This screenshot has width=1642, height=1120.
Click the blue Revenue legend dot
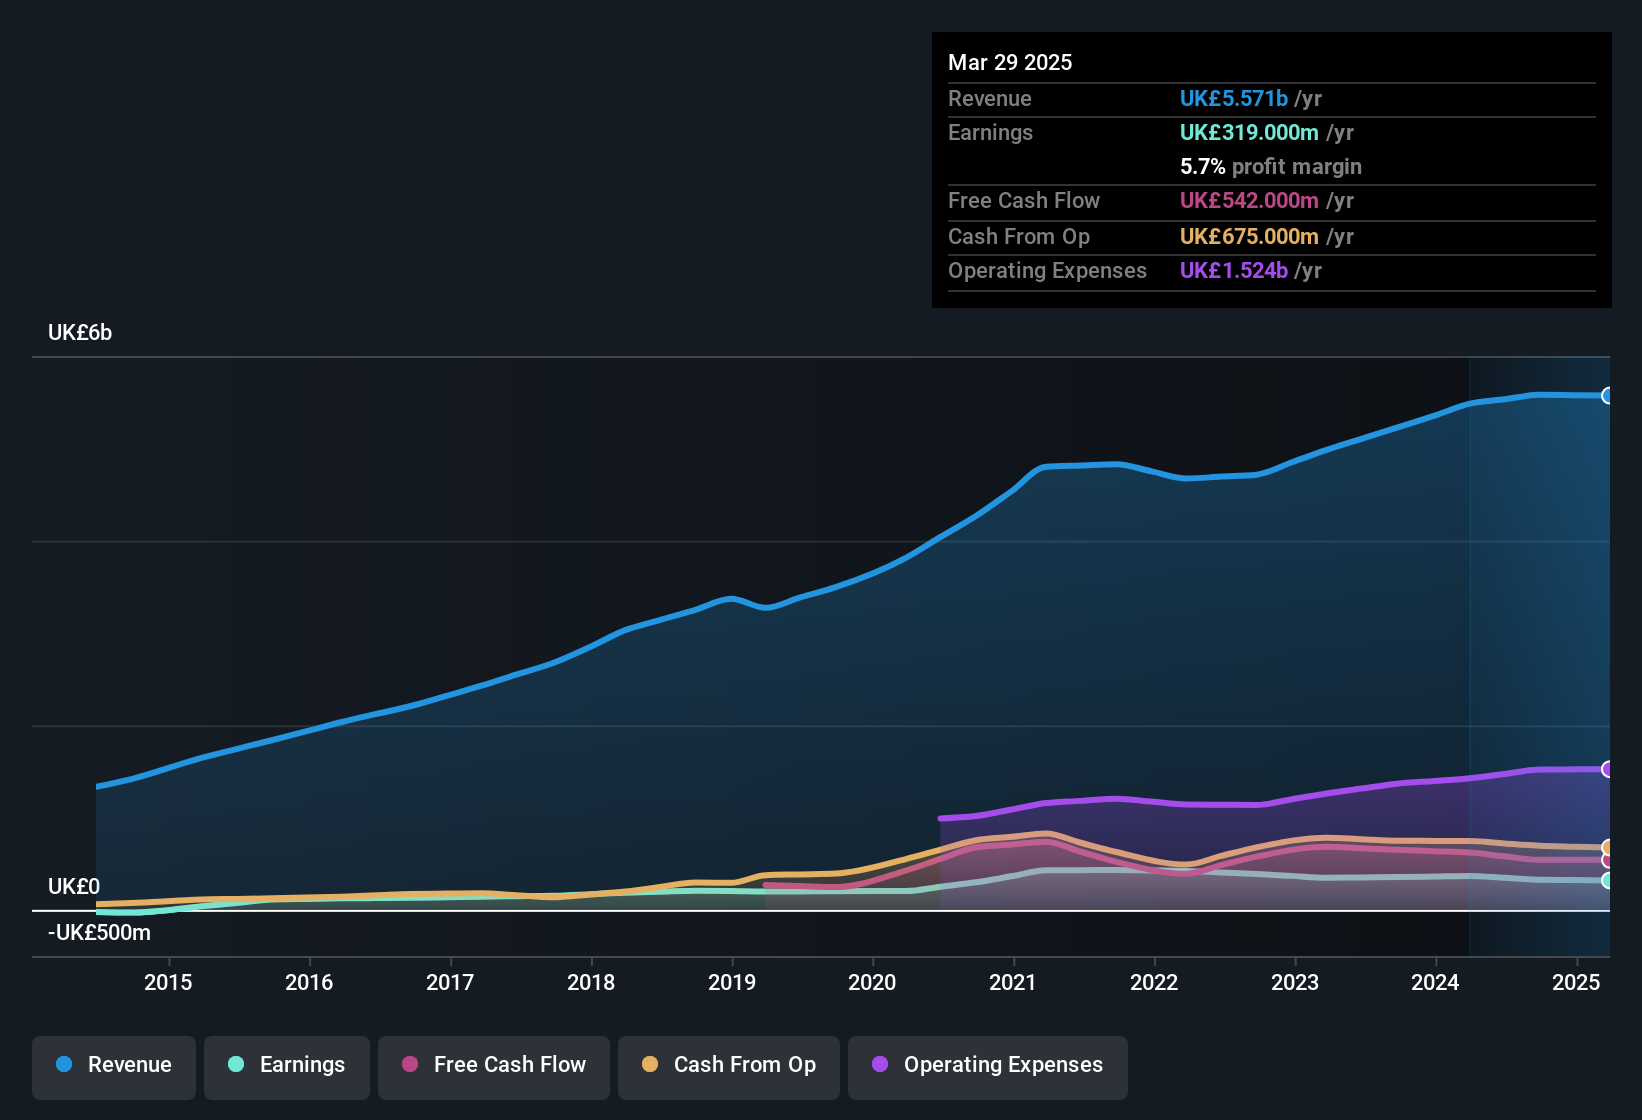pyautogui.click(x=64, y=1064)
